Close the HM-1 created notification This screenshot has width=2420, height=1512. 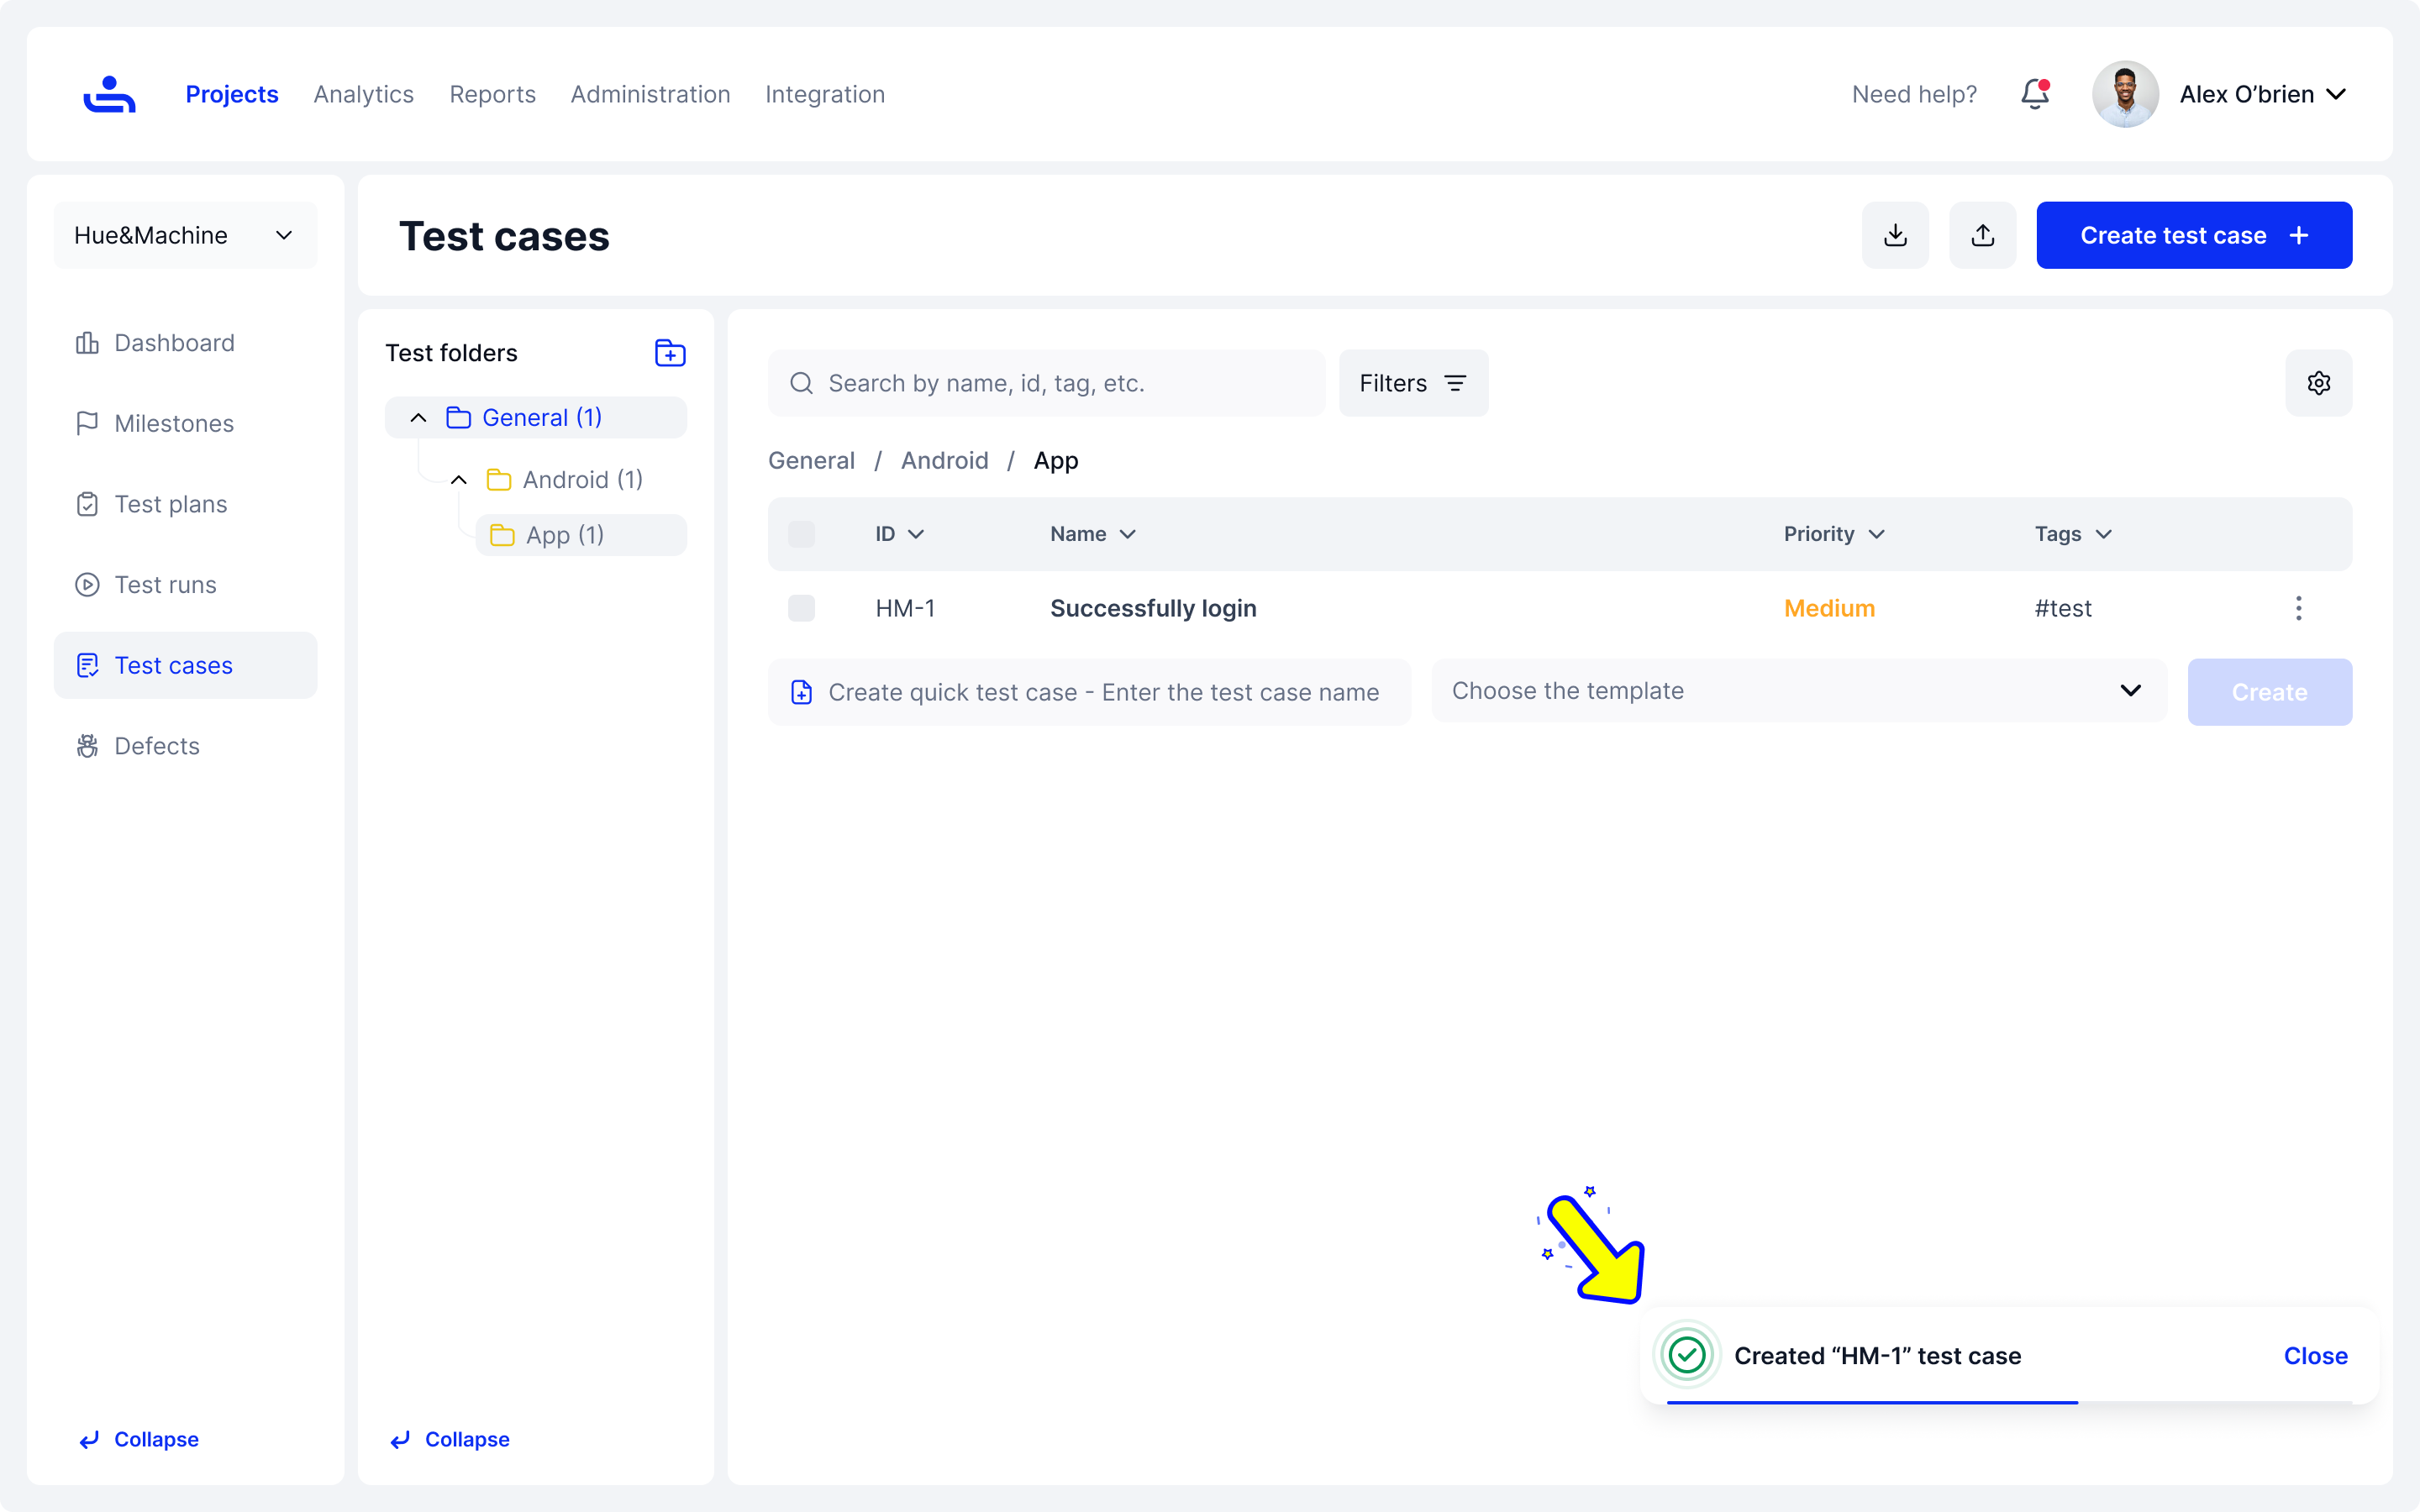click(2314, 1356)
